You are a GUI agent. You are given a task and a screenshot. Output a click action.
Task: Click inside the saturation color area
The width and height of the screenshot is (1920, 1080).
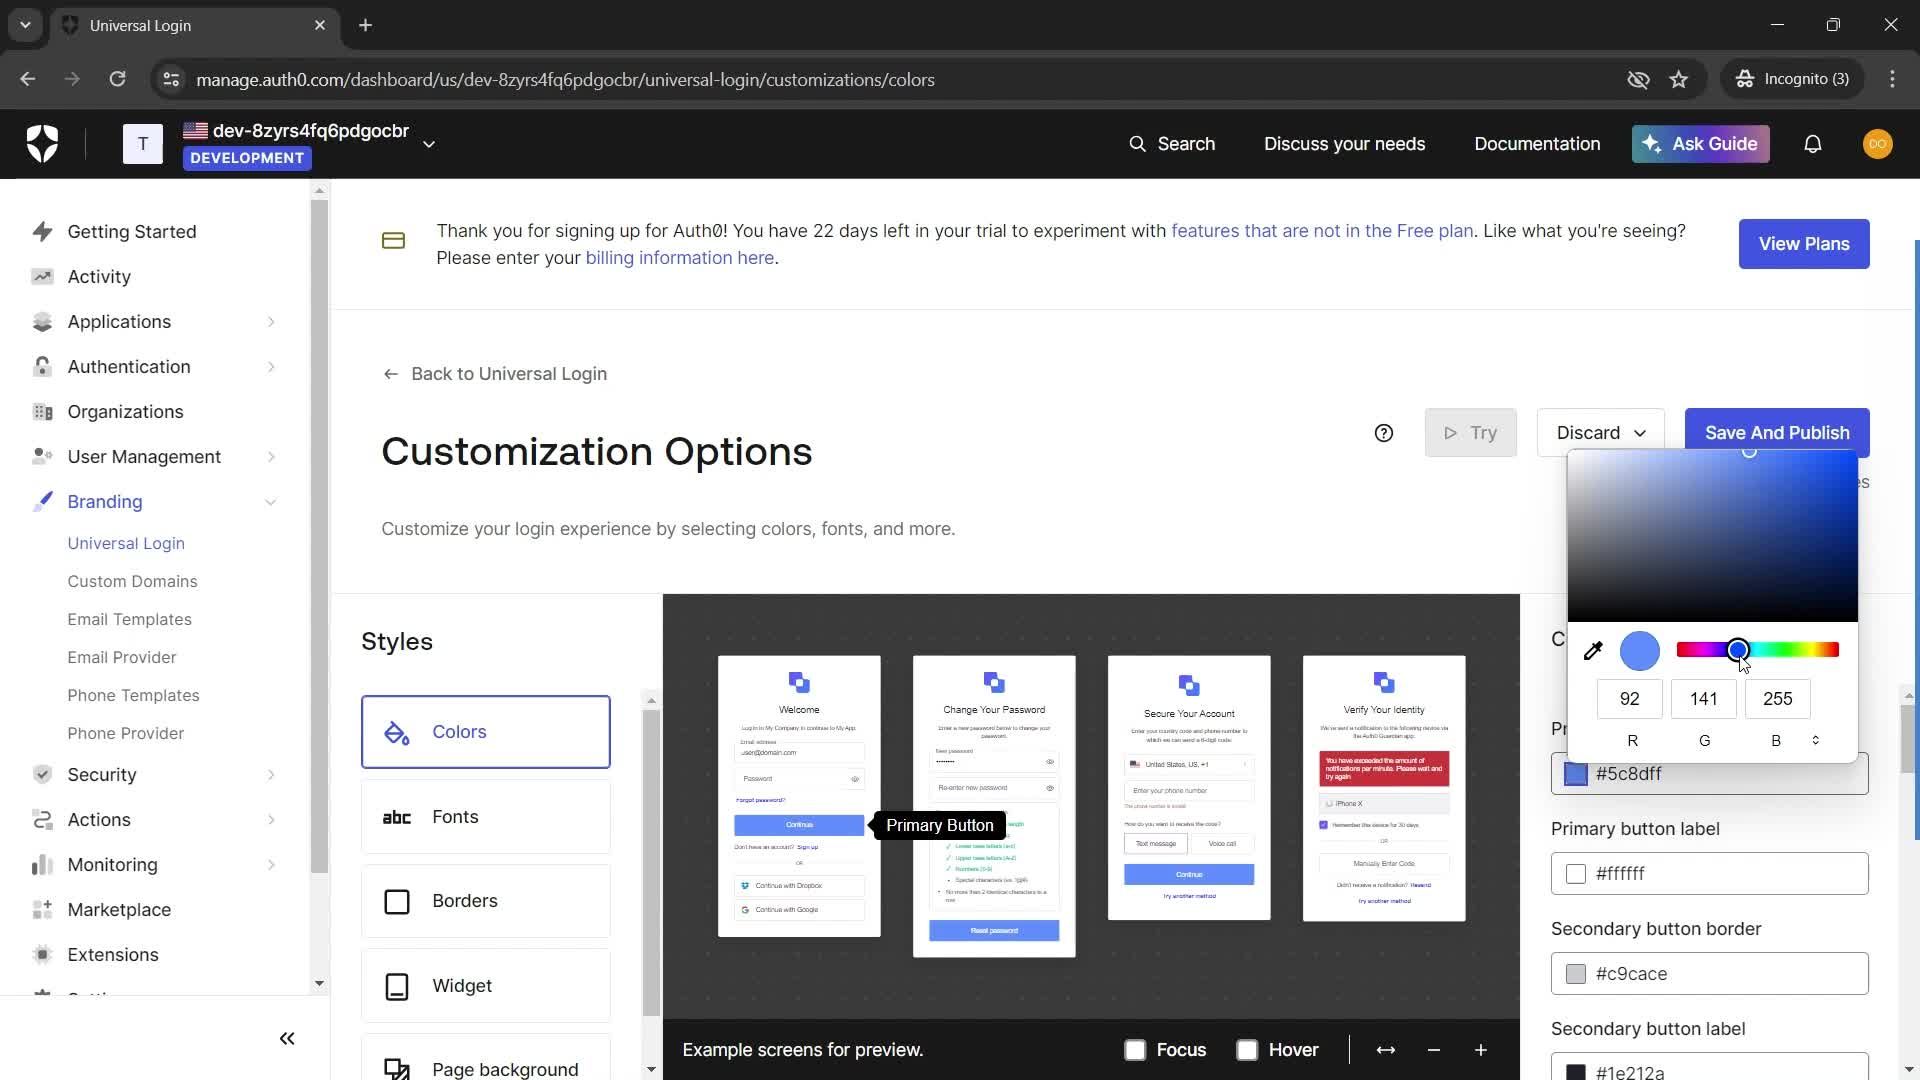(x=1712, y=537)
